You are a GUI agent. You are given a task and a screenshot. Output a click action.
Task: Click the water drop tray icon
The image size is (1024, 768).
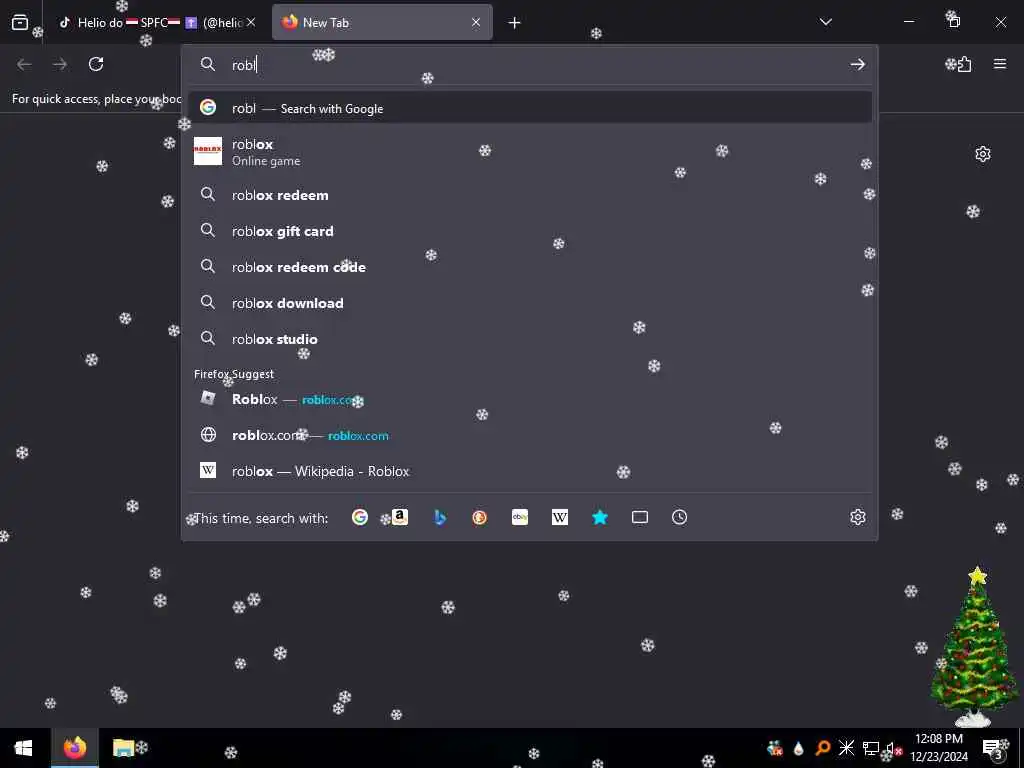(x=798, y=748)
